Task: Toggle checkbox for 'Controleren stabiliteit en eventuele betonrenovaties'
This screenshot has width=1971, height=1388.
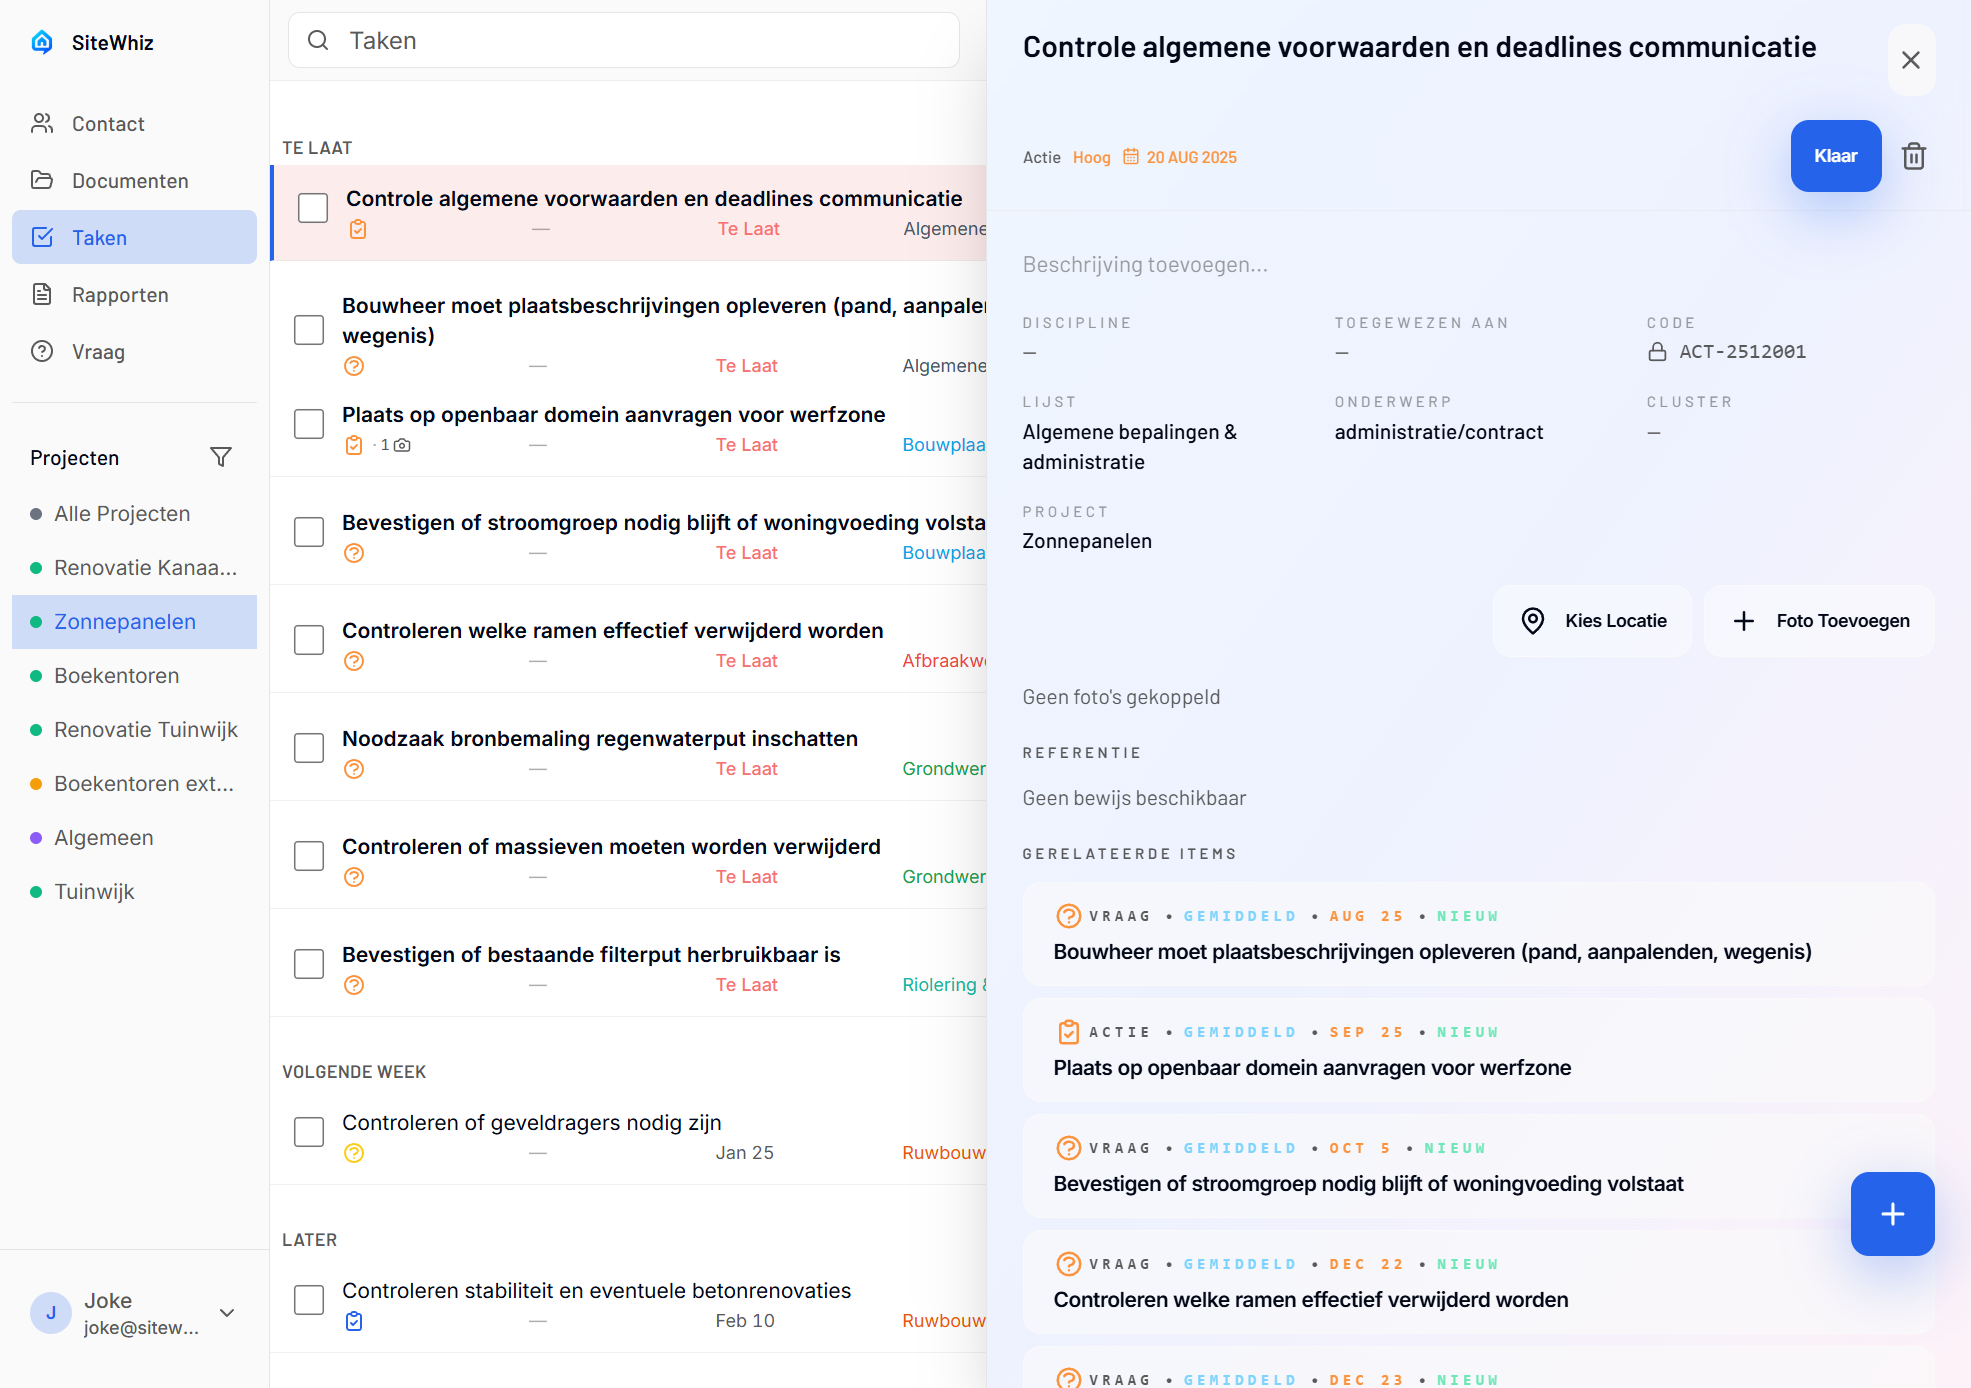Action: coord(309,1300)
